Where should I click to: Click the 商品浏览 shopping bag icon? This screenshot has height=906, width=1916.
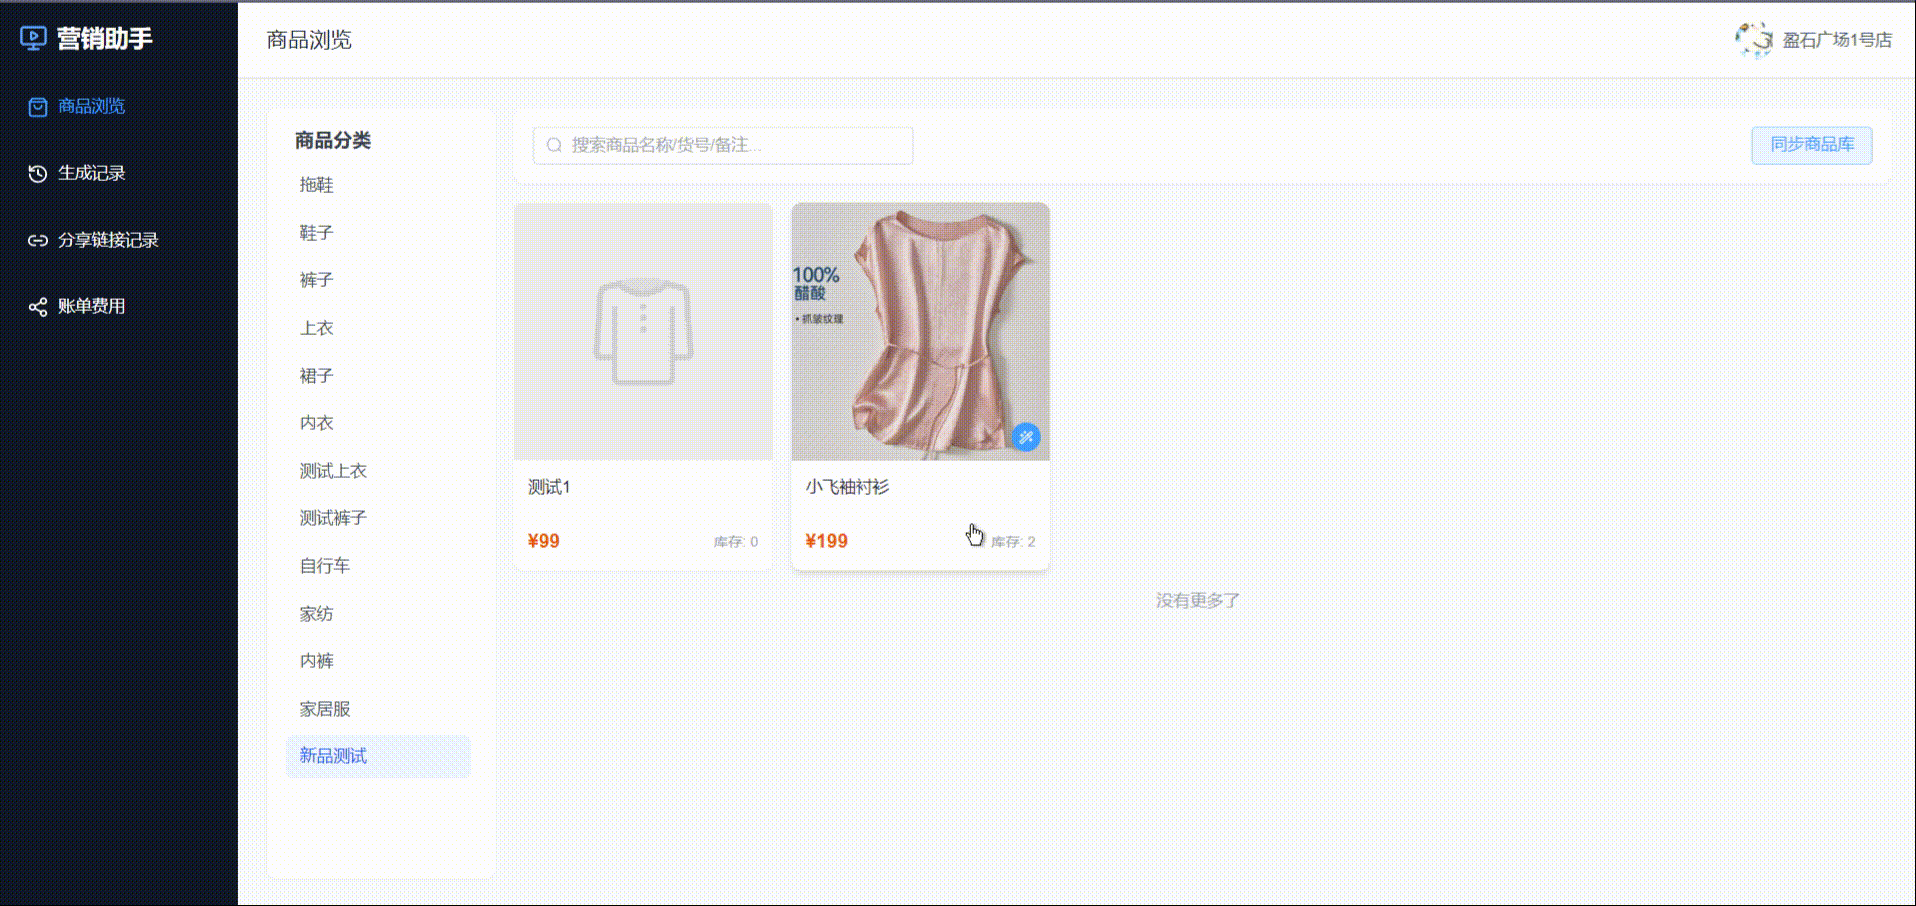38,107
